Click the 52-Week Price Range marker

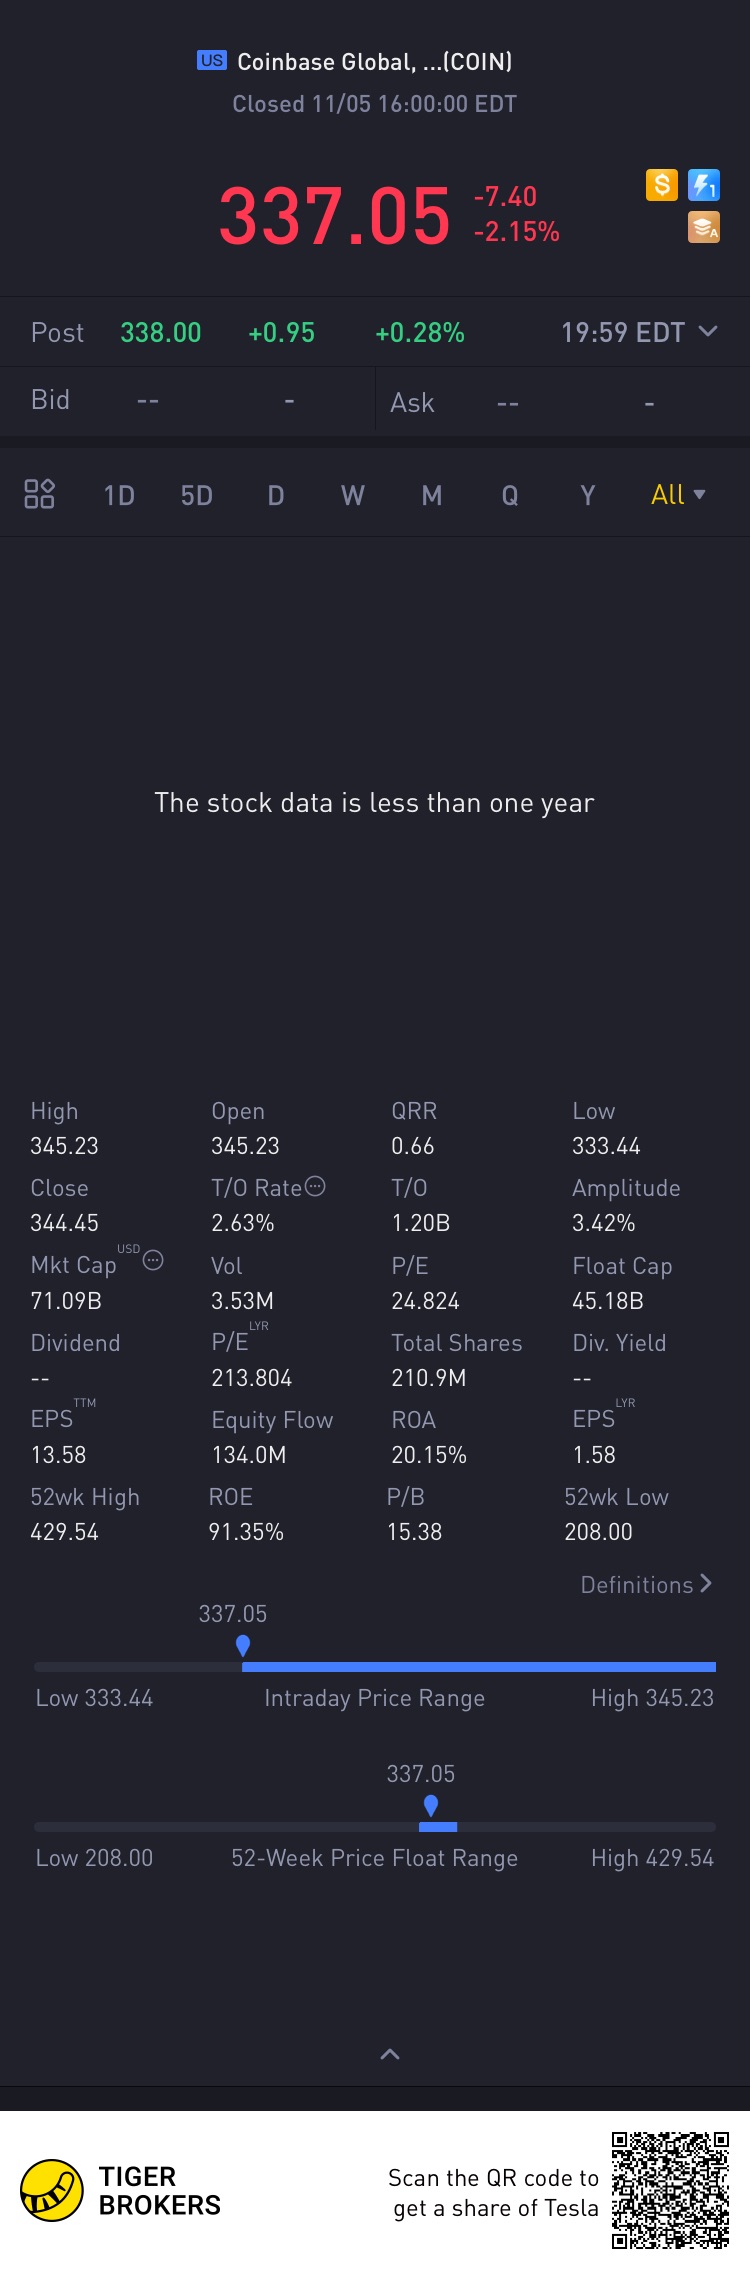pyautogui.click(x=431, y=1805)
